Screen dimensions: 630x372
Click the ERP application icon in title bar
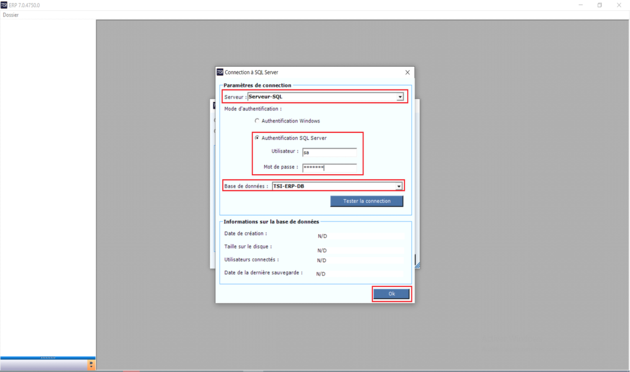point(4,5)
